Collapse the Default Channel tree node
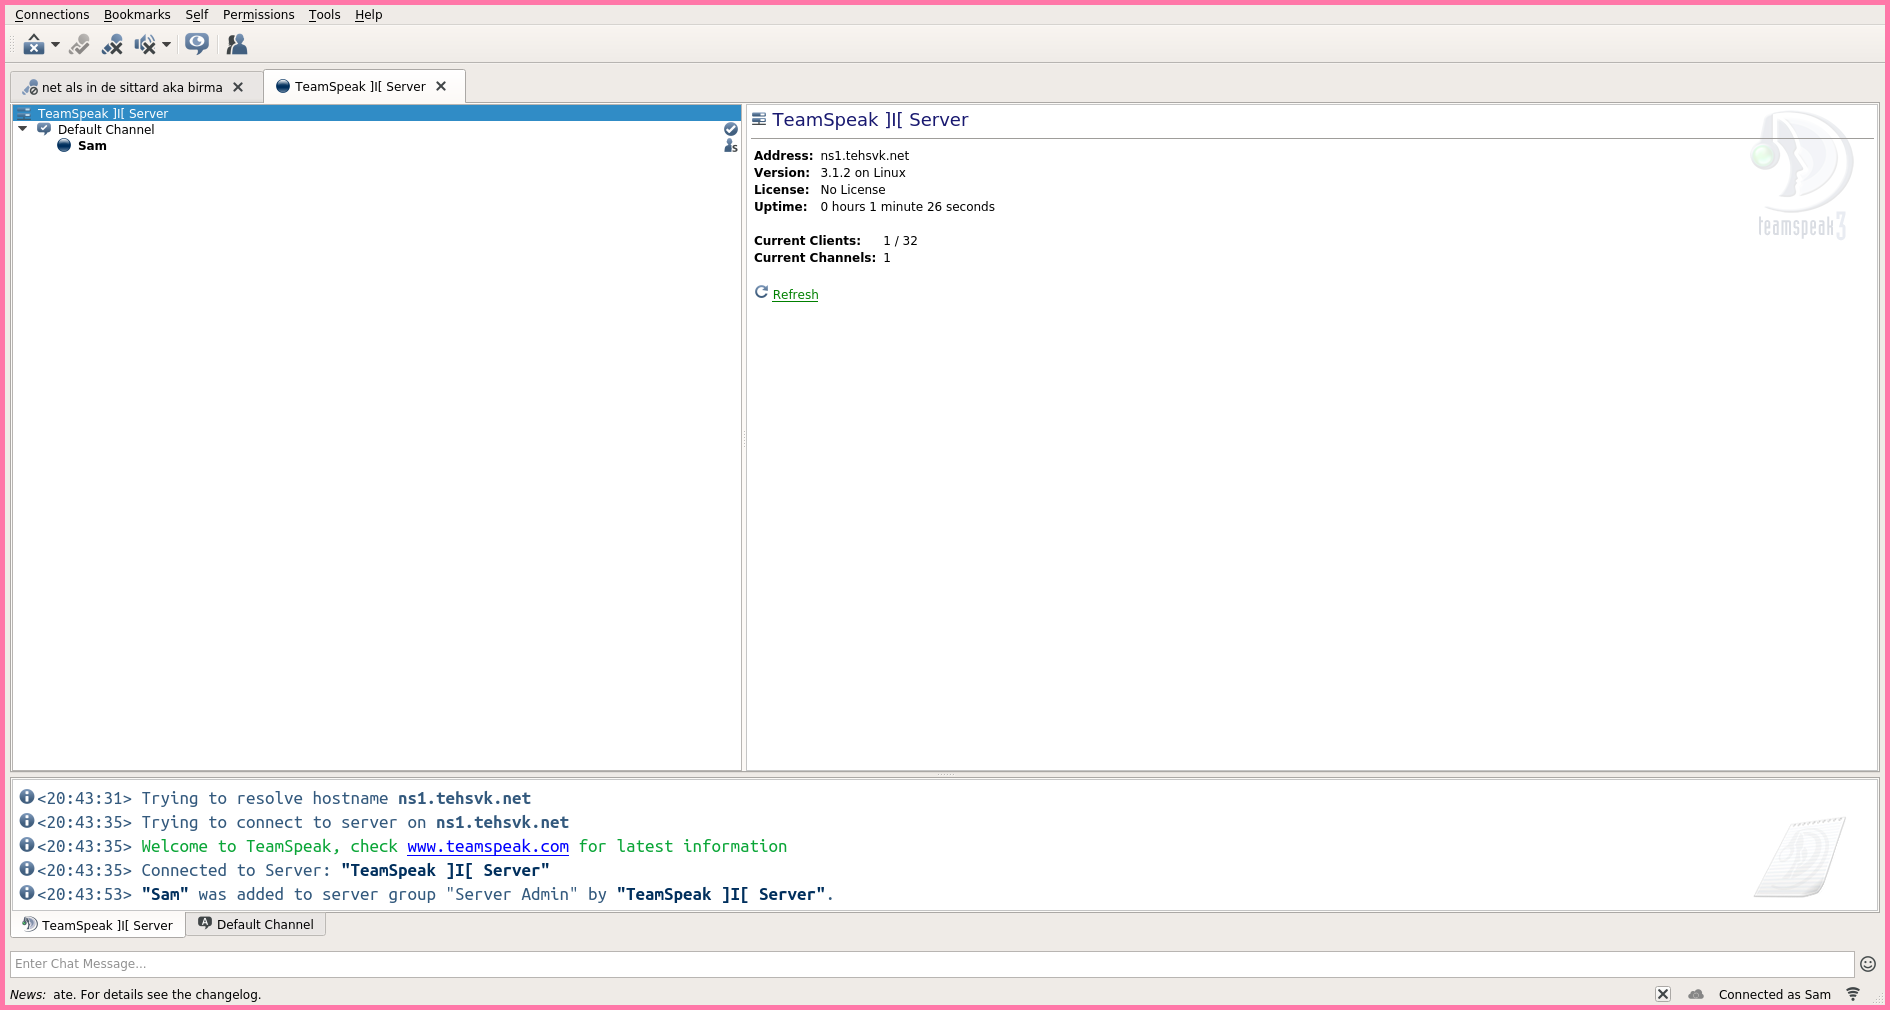The width and height of the screenshot is (1890, 1010). click(23, 129)
